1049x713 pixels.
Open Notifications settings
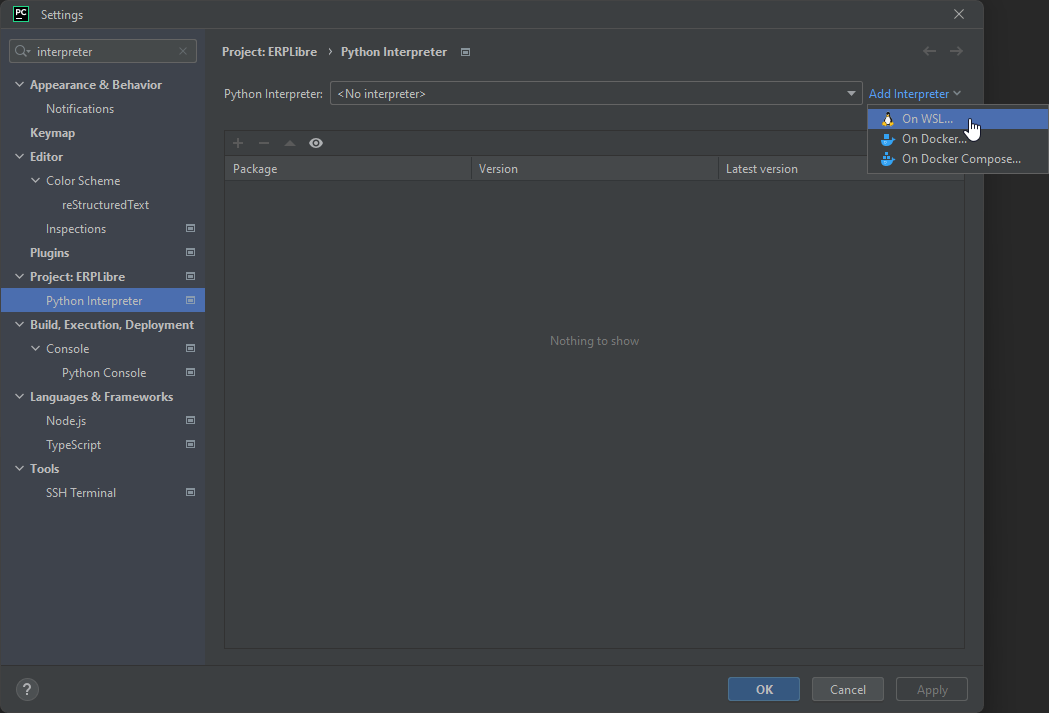[x=80, y=108]
